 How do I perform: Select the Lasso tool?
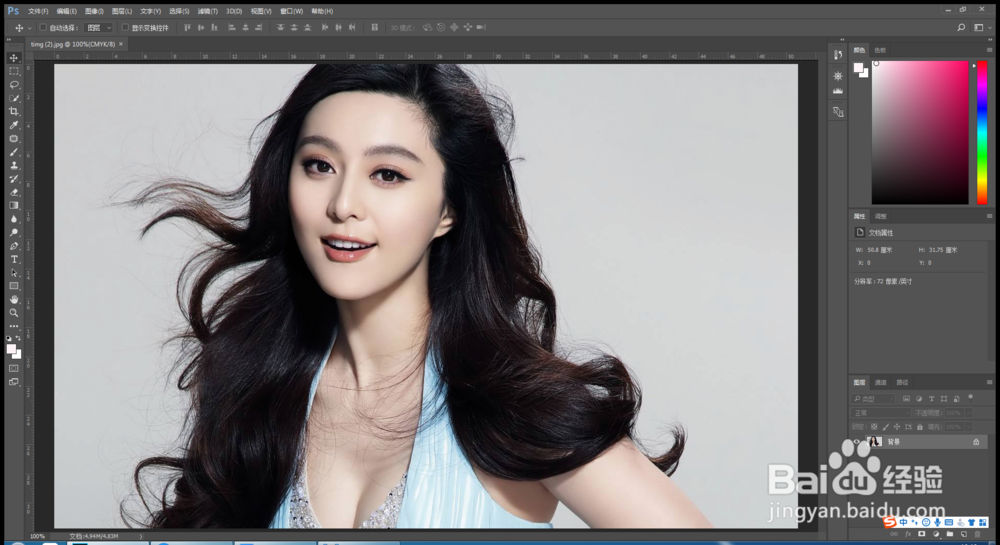pyautogui.click(x=13, y=85)
